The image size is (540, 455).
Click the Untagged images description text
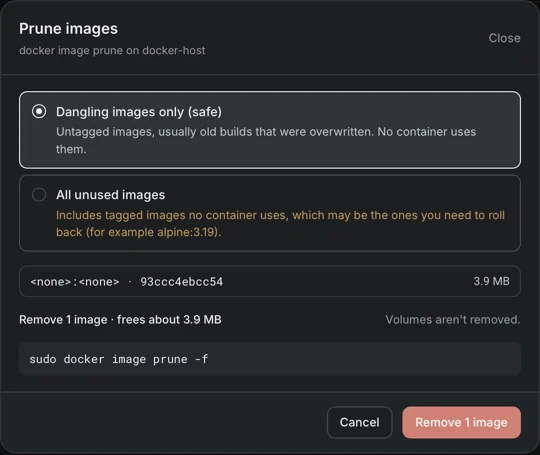click(x=266, y=141)
